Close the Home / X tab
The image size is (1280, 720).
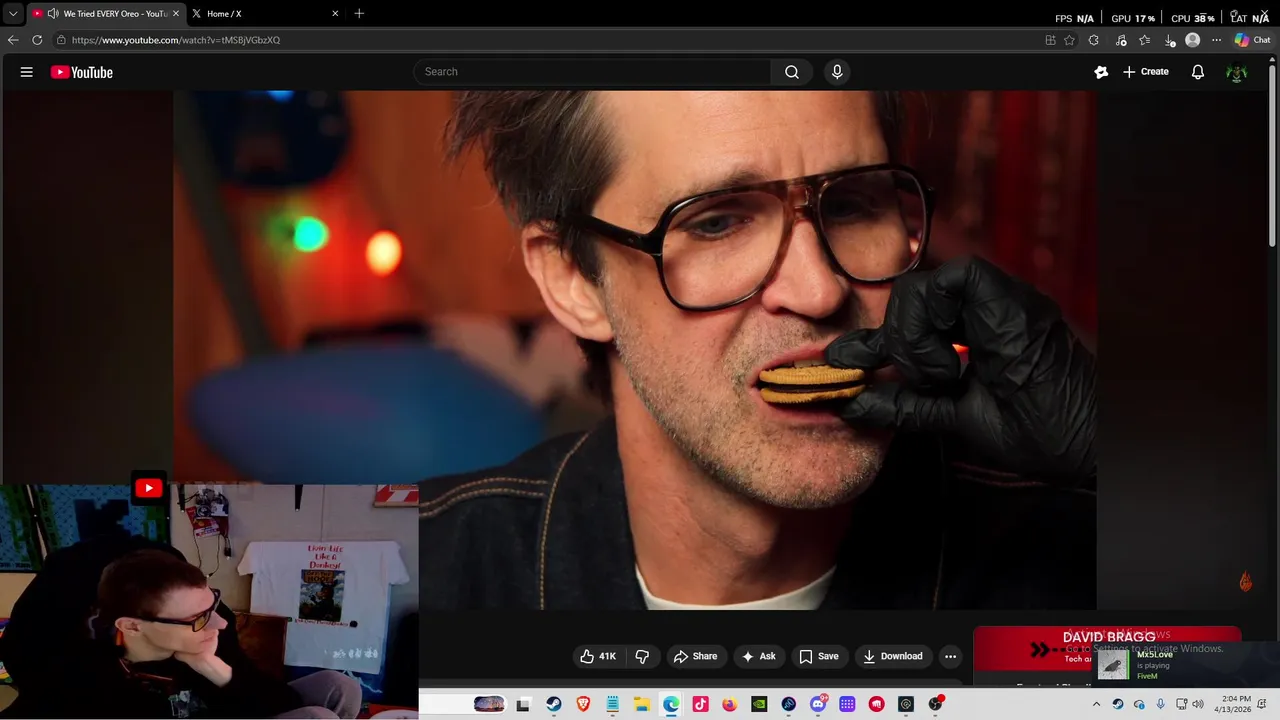tap(335, 14)
